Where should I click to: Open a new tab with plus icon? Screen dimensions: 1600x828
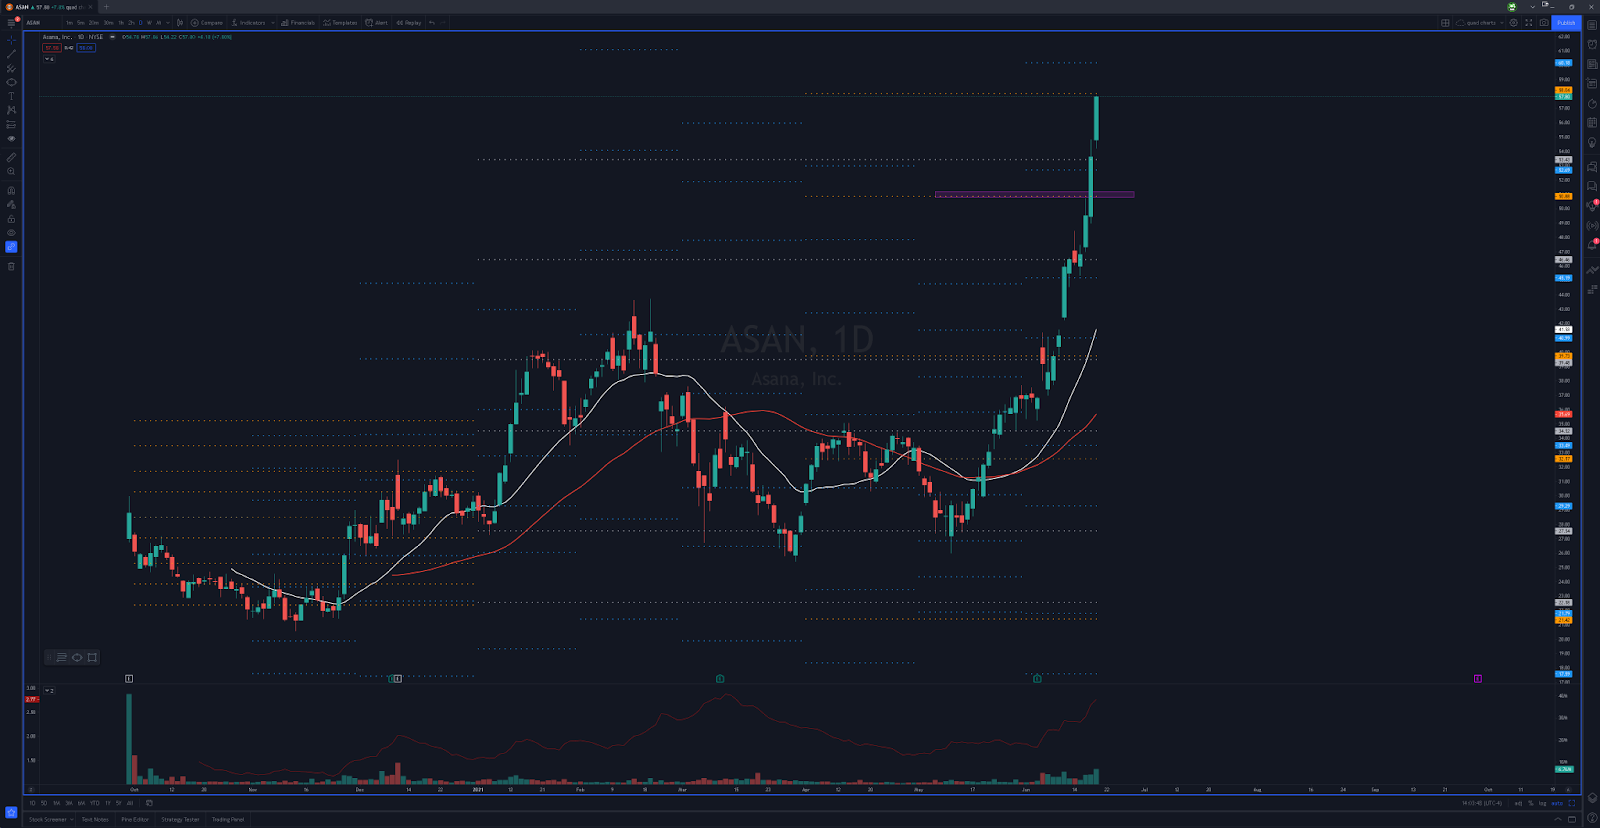[106, 7]
